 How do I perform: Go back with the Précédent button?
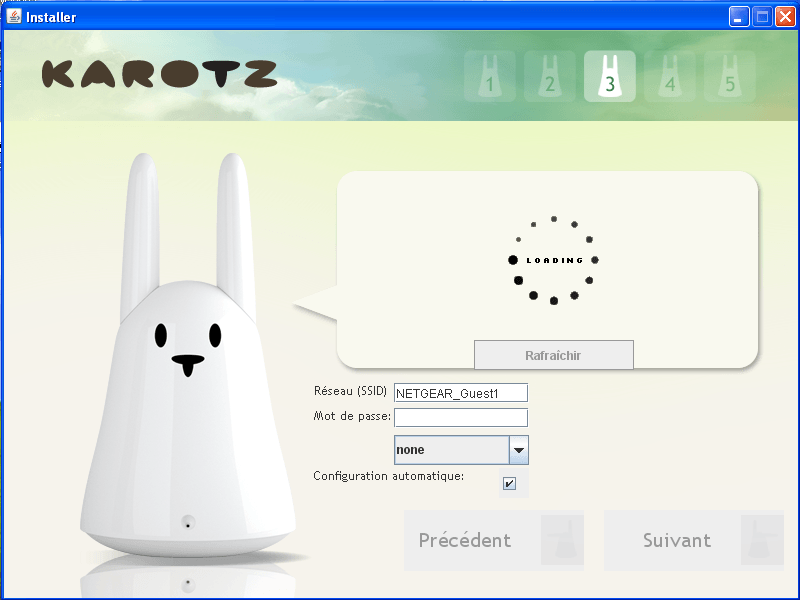494,540
